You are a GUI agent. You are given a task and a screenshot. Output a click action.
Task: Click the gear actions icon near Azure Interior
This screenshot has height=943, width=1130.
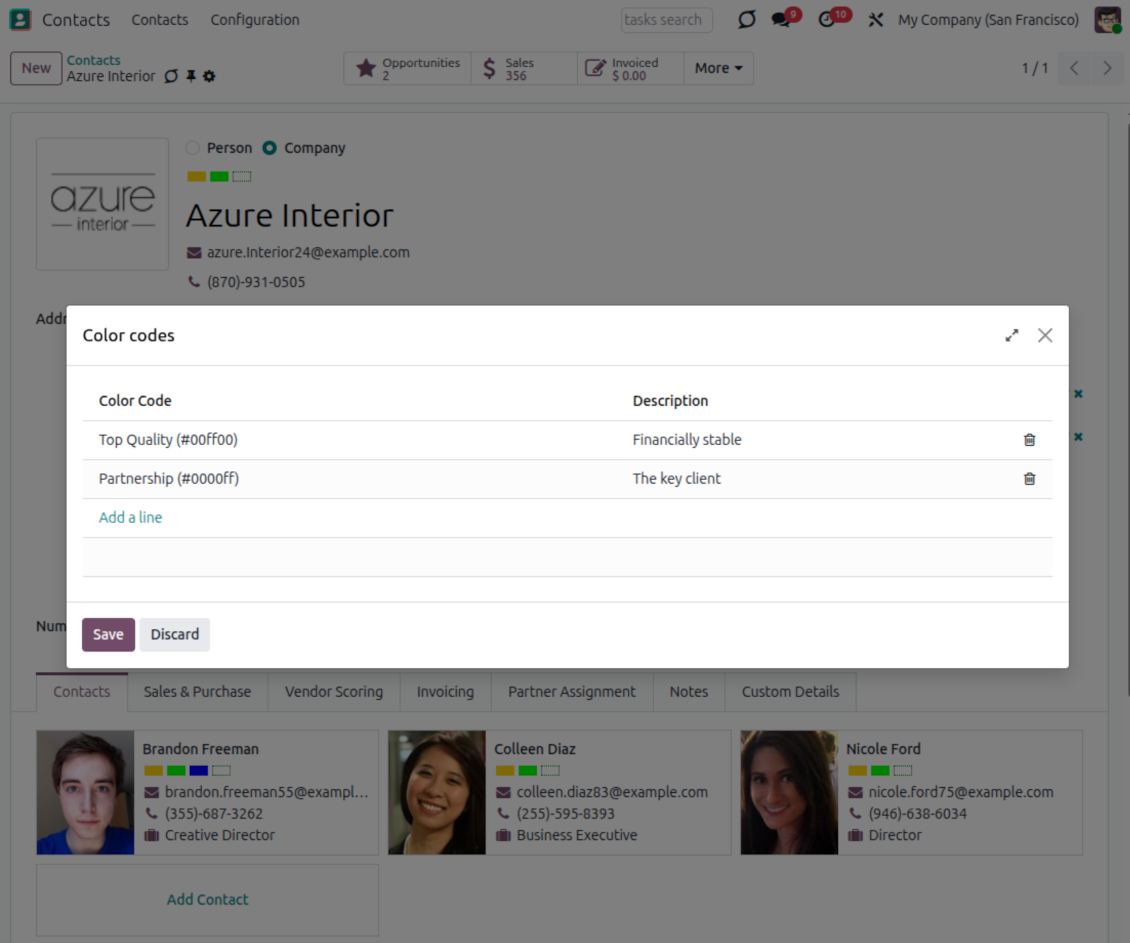point(209,77)
